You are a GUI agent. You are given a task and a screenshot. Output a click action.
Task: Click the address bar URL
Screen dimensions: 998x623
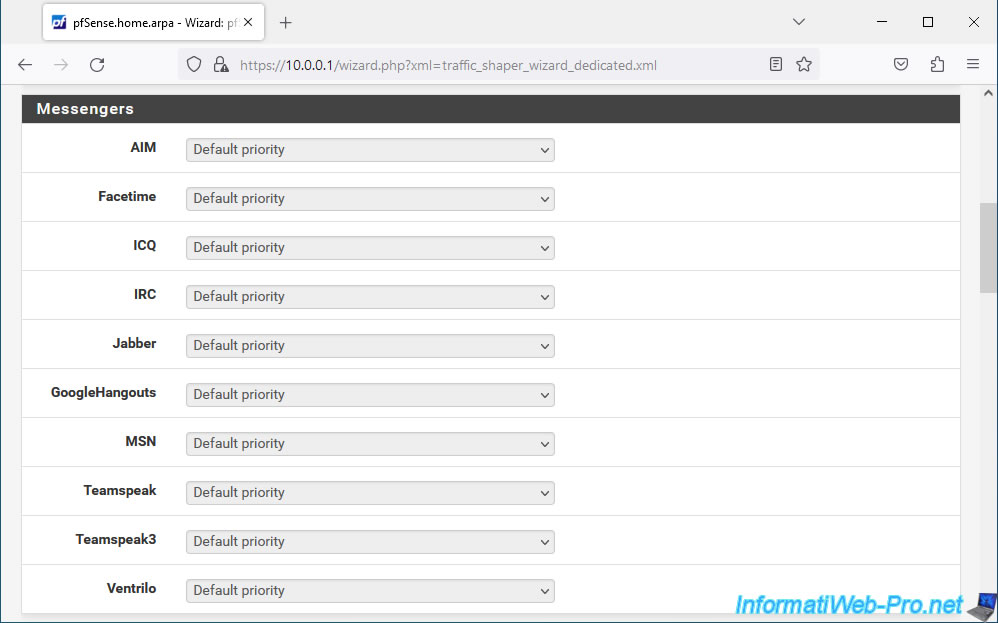(448, 65)
